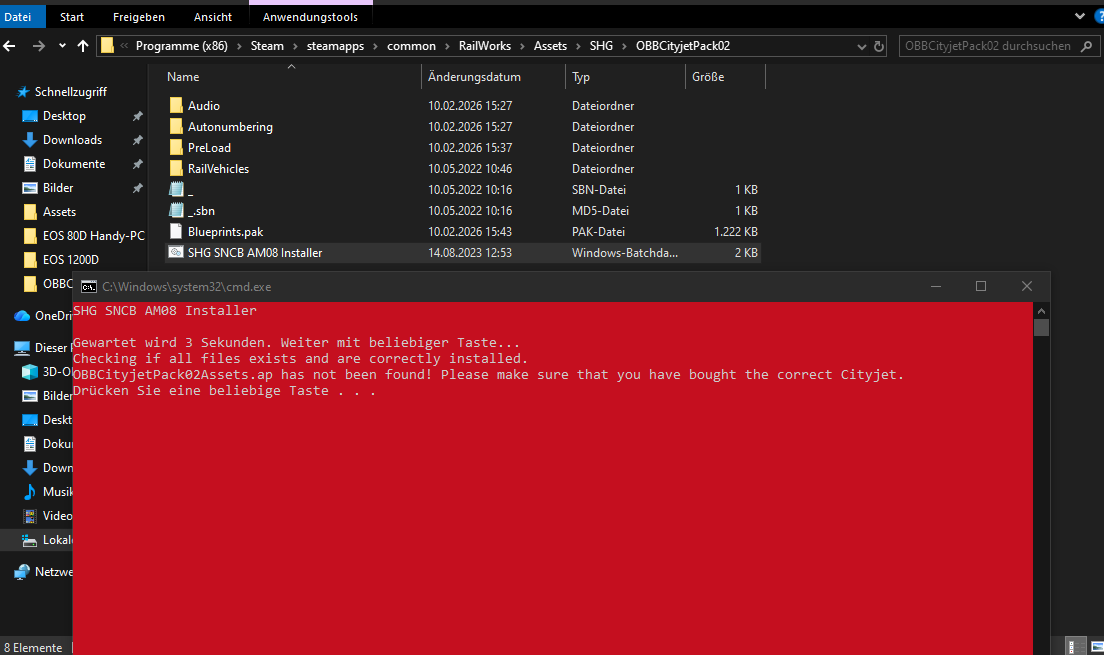The width and height of the screenshot is (1104, 655).
Task: Open Dokumente in the quick access list
Action: [x=73, y=163]
